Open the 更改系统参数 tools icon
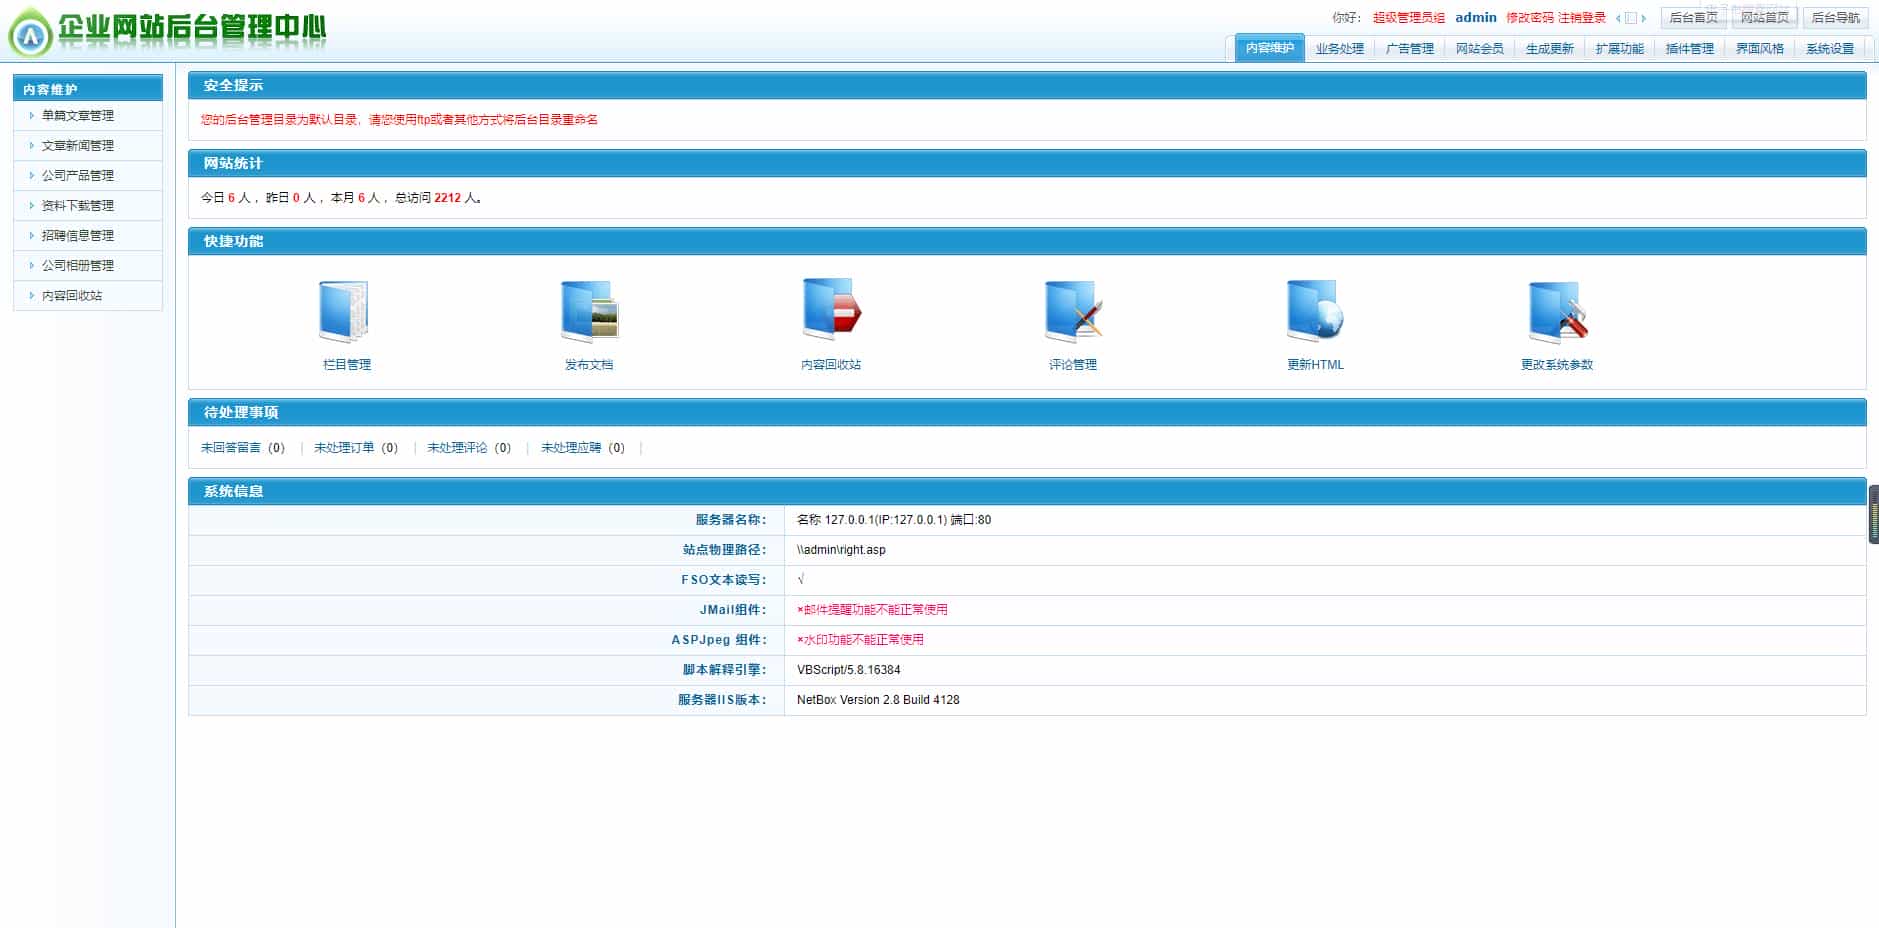Screen dimensions: 1879x928 [1558, 311]
